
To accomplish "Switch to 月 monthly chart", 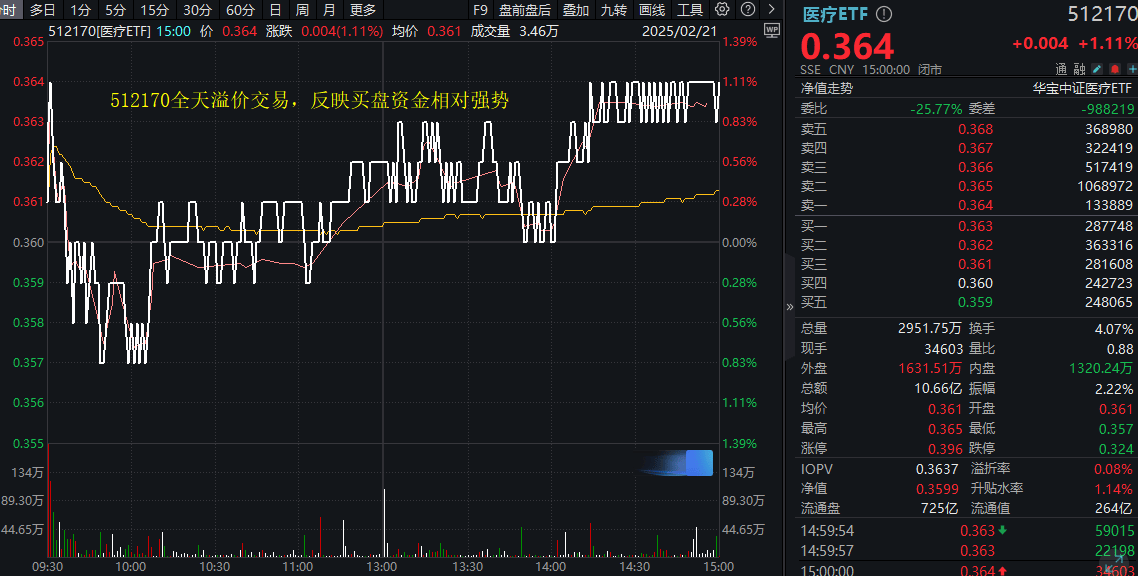I will [x=329, y=9].
